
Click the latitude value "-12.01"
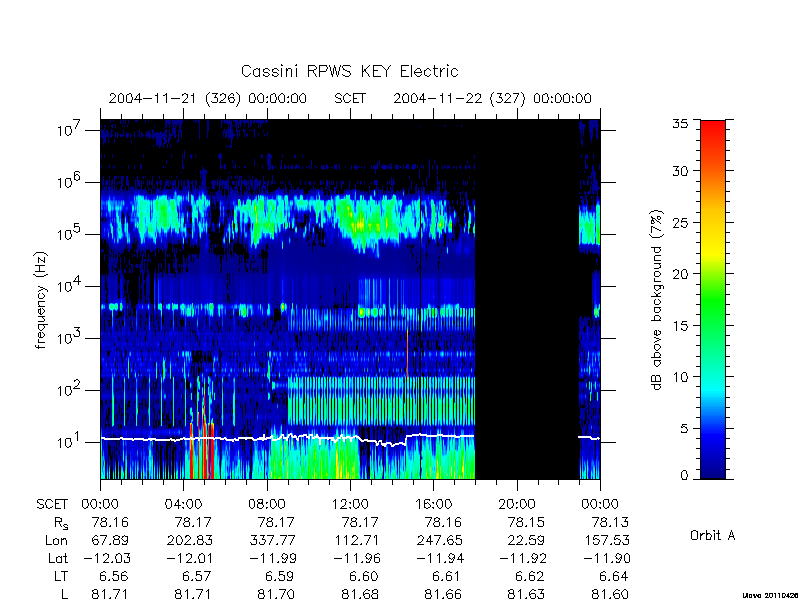[189, 558]
